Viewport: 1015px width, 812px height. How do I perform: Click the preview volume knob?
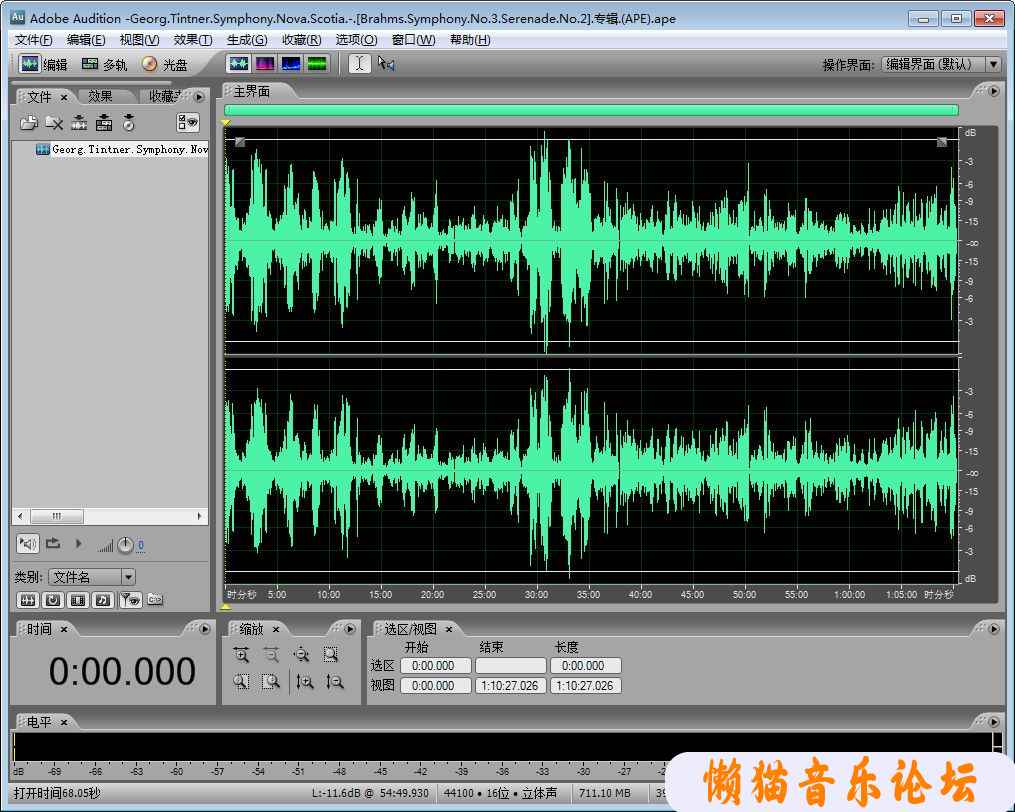click(125, 545)
